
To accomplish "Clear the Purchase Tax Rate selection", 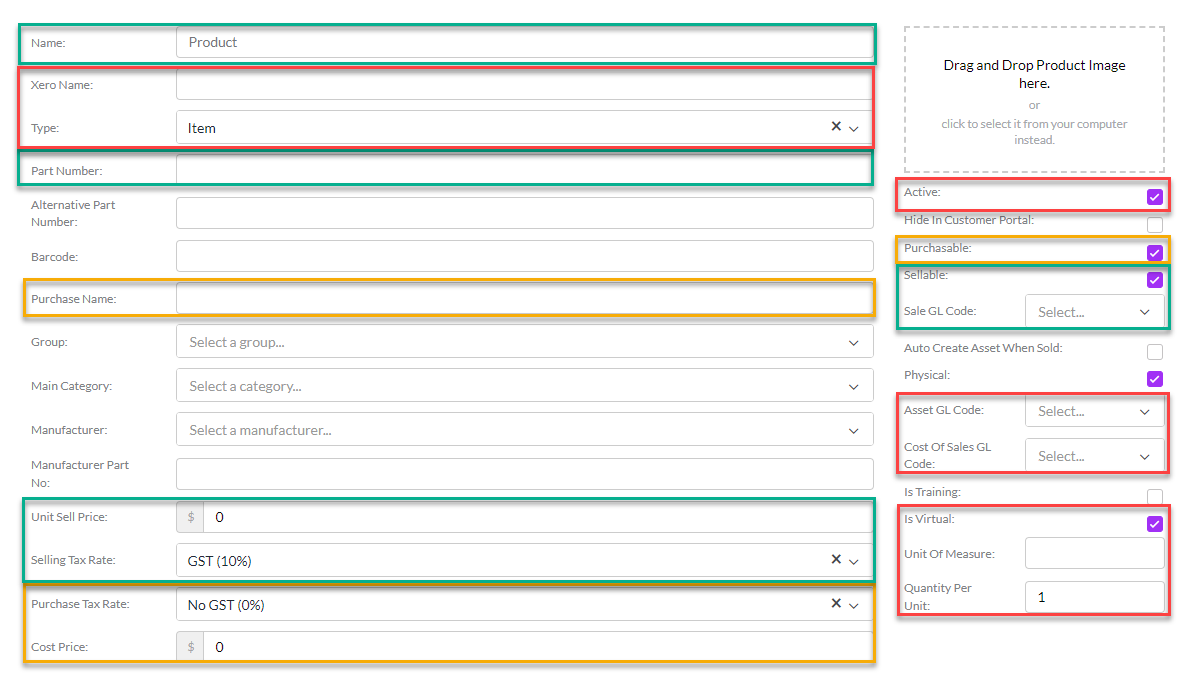I will click(835, 604).
